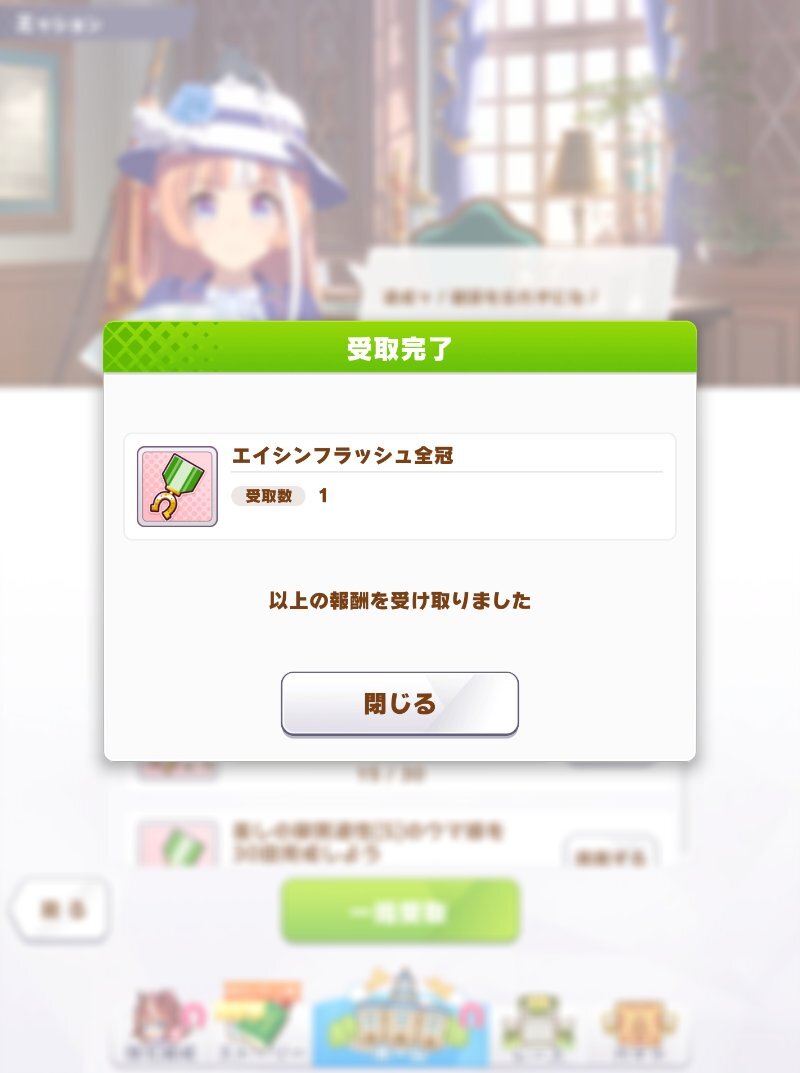Tap the reward quantity number 1
The height and width of the screenshot is (1073, 800).
323,495
